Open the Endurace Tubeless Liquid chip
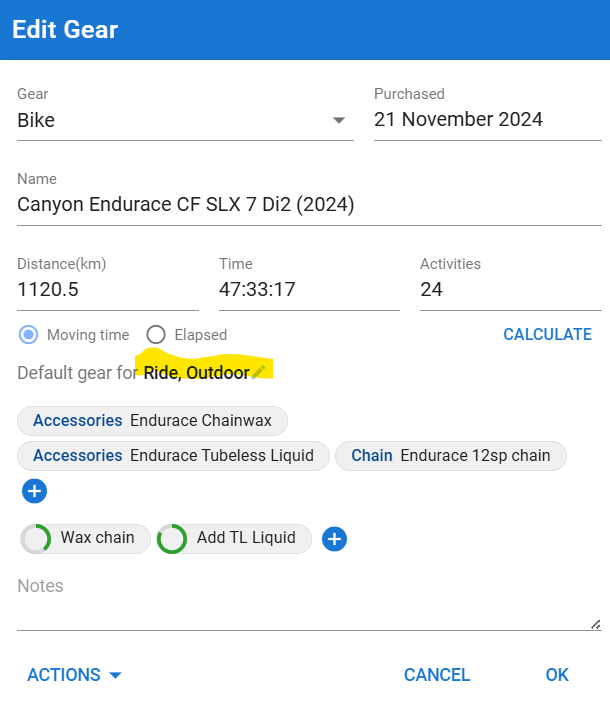Viewport: 610px width, 705px height. coord(174,455)
